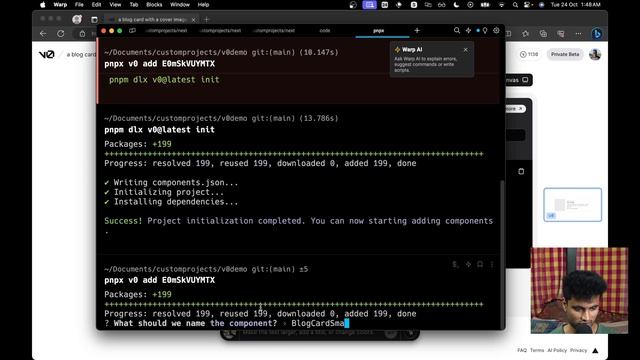Image resolution: width=640 pixels, height=360 pixels.
Task: Close the Warp AI tooltip
Action: (466, 49)
